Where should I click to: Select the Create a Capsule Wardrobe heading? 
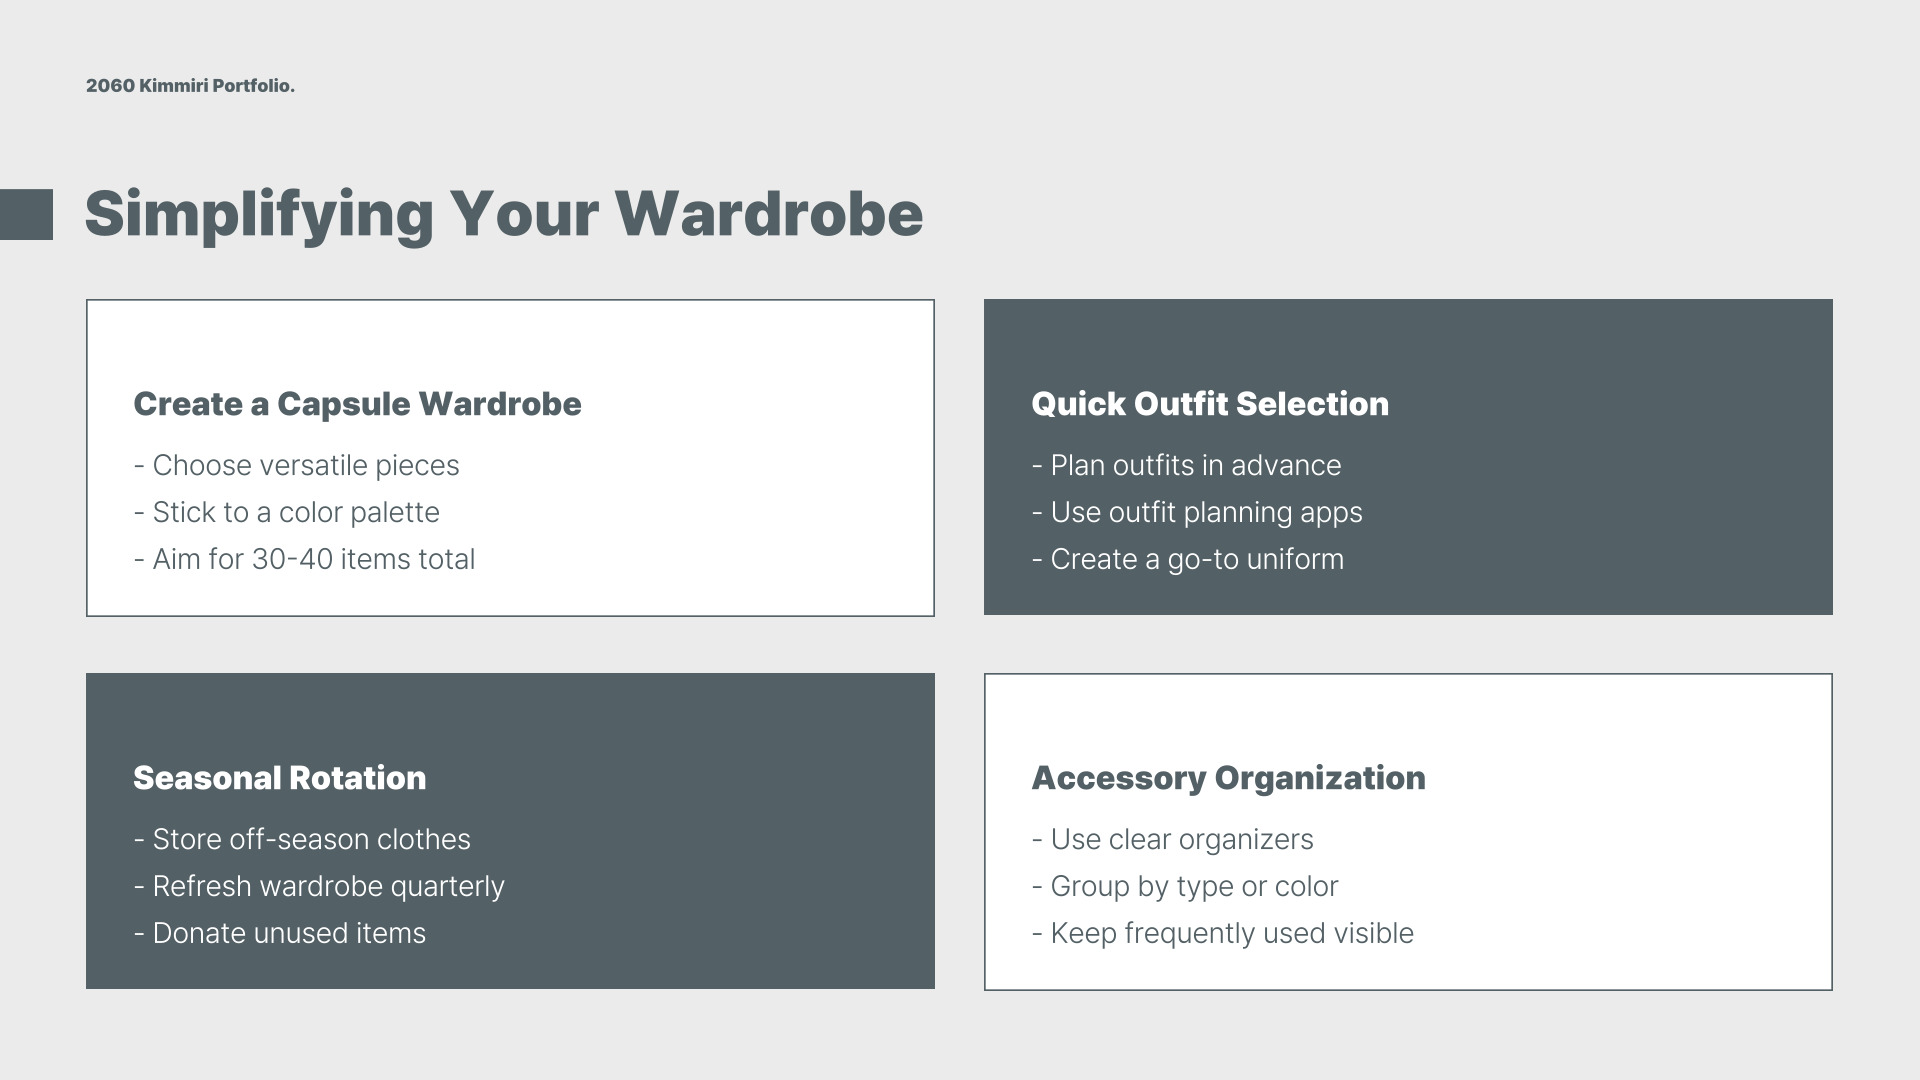pyautogui.click(x=357, y=404)
